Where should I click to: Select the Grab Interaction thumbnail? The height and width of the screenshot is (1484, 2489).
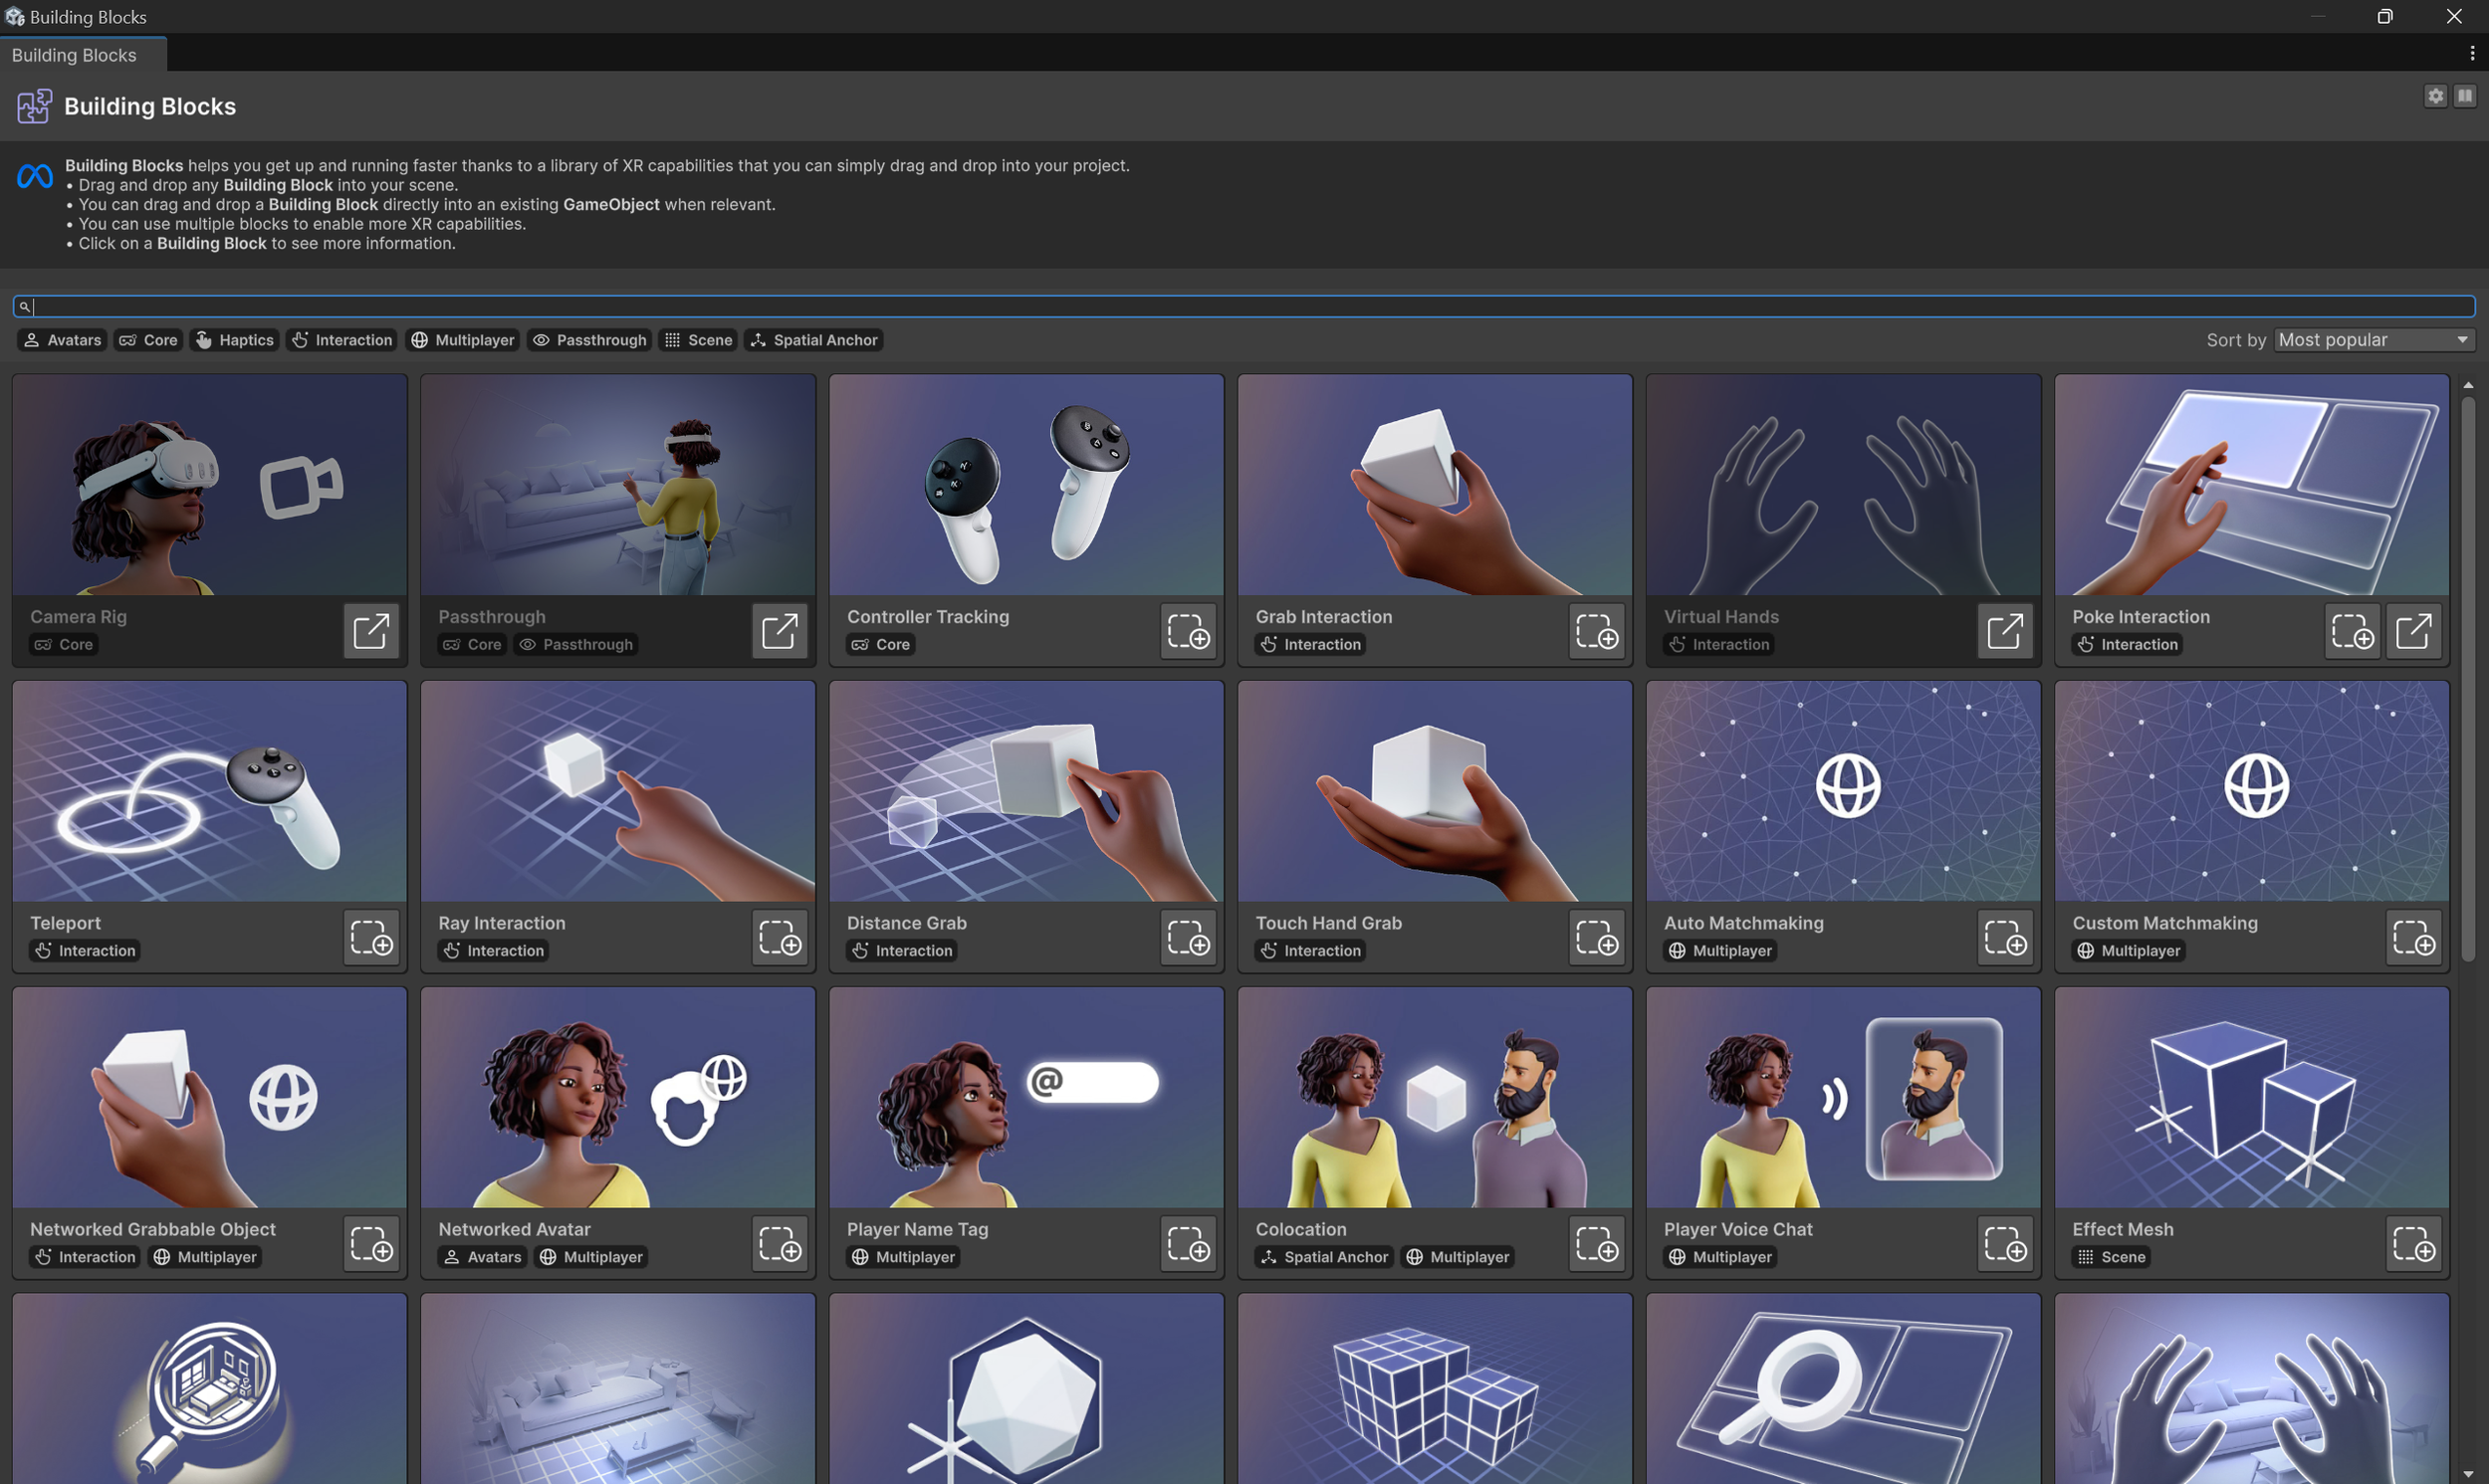tap(1435, 485)
